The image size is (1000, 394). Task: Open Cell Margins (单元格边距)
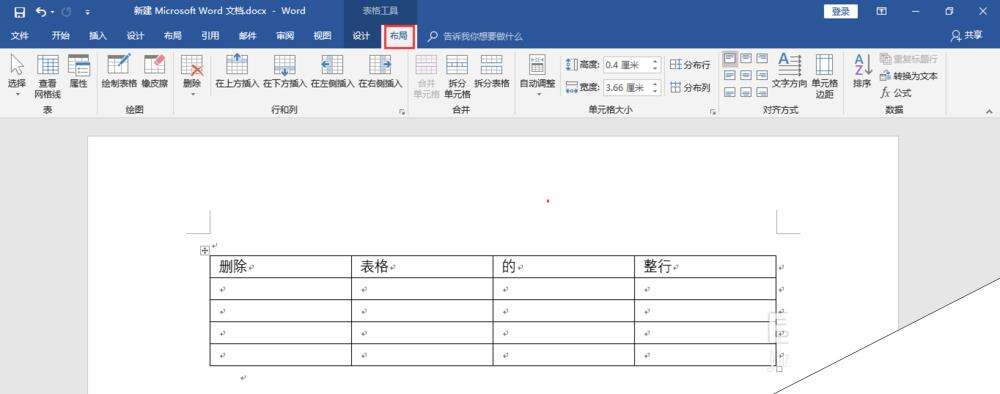[x=824, y=77]
